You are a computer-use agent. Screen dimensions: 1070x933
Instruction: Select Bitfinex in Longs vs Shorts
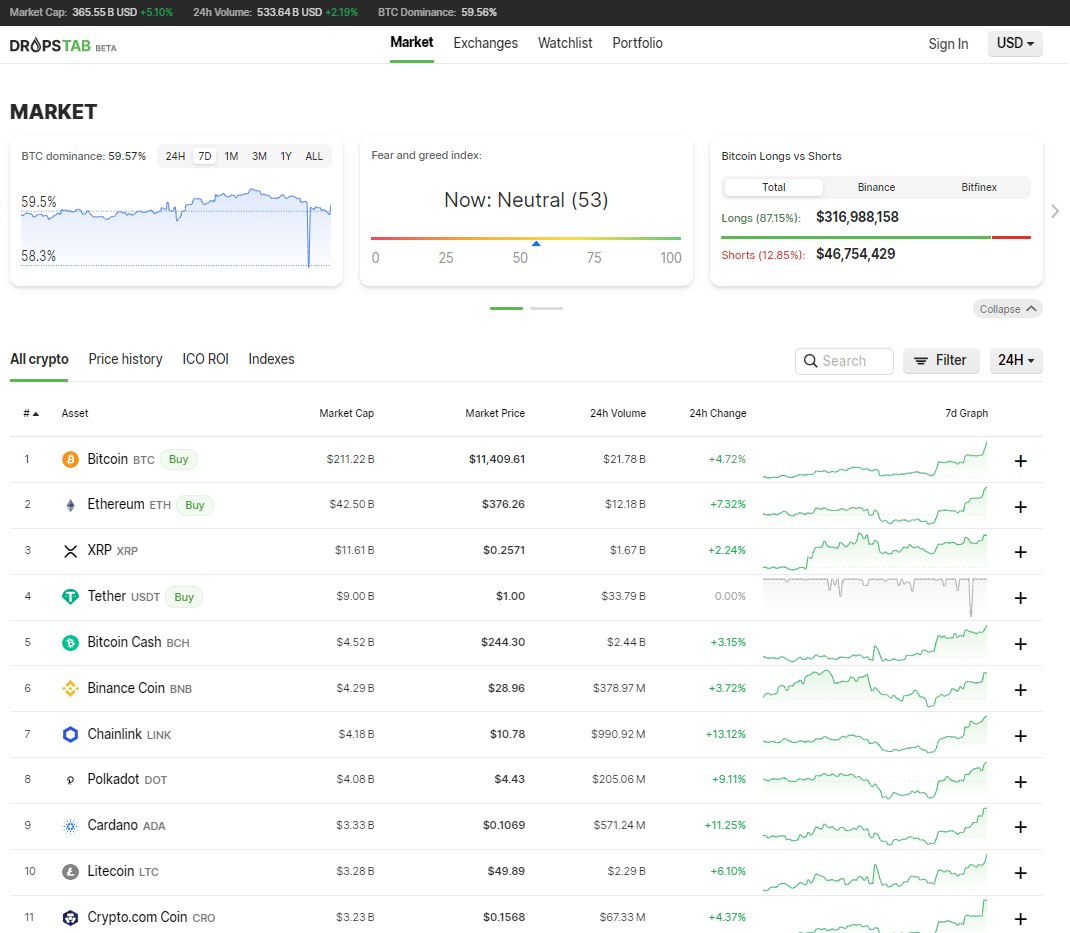pos(979,187)
